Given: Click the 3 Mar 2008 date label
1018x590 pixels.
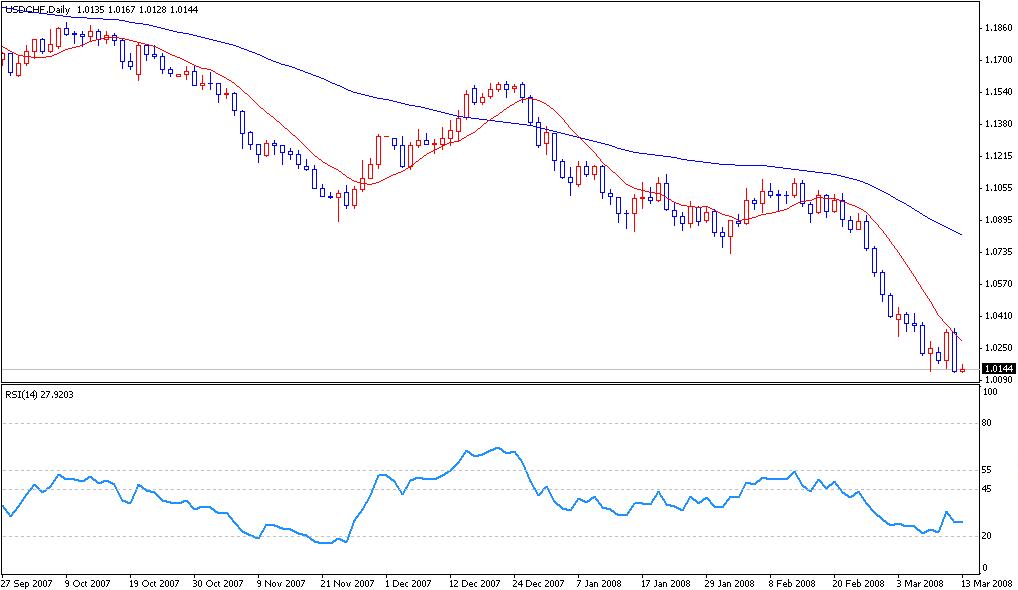Looking at the screenshot, I should click(x=920, y=584).
